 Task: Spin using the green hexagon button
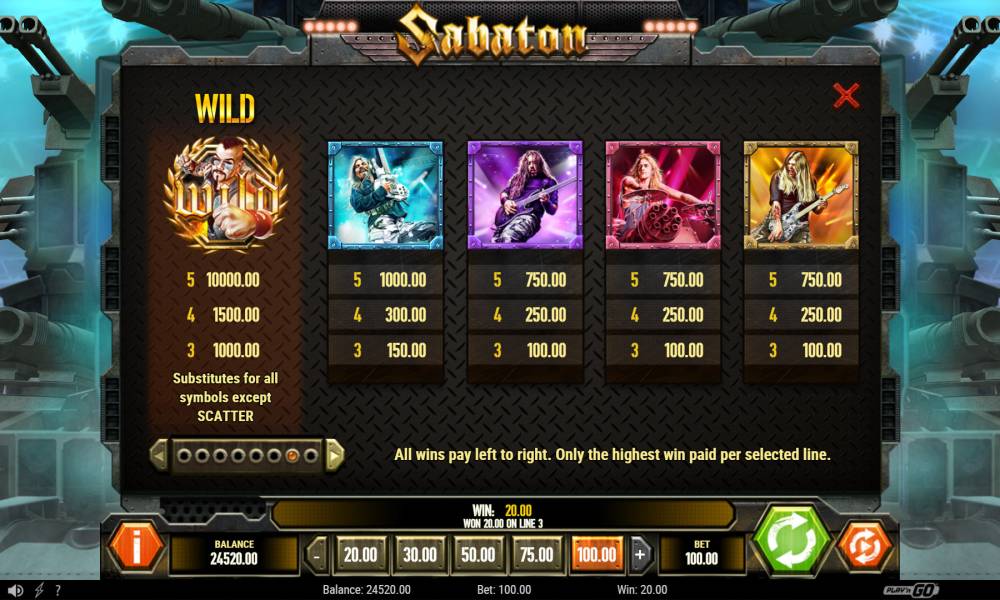(x=791, y=539)
